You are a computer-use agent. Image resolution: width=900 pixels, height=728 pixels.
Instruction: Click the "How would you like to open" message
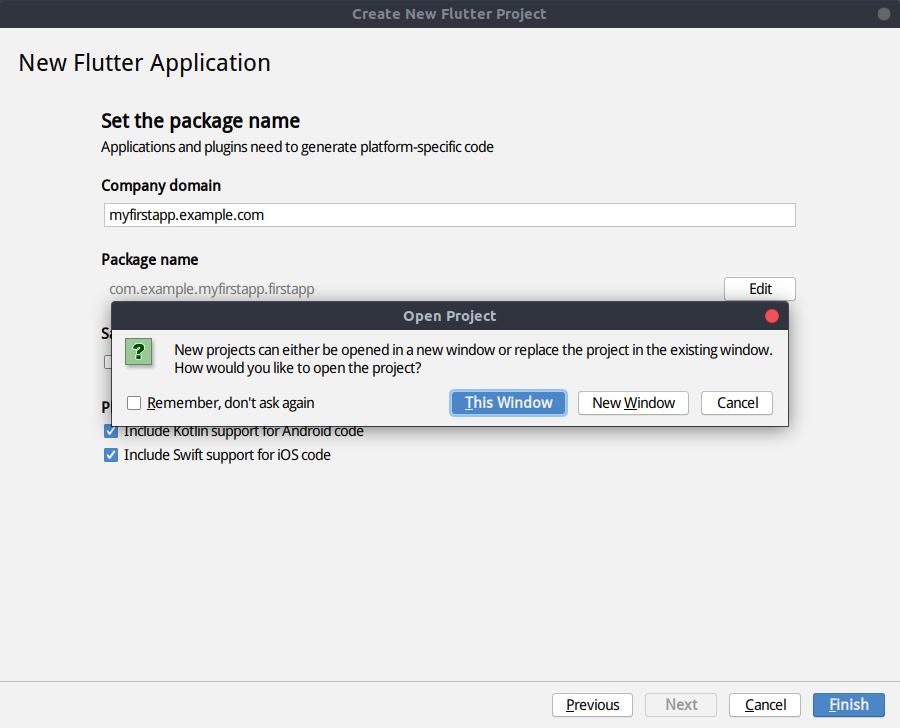tap(297, 368)
